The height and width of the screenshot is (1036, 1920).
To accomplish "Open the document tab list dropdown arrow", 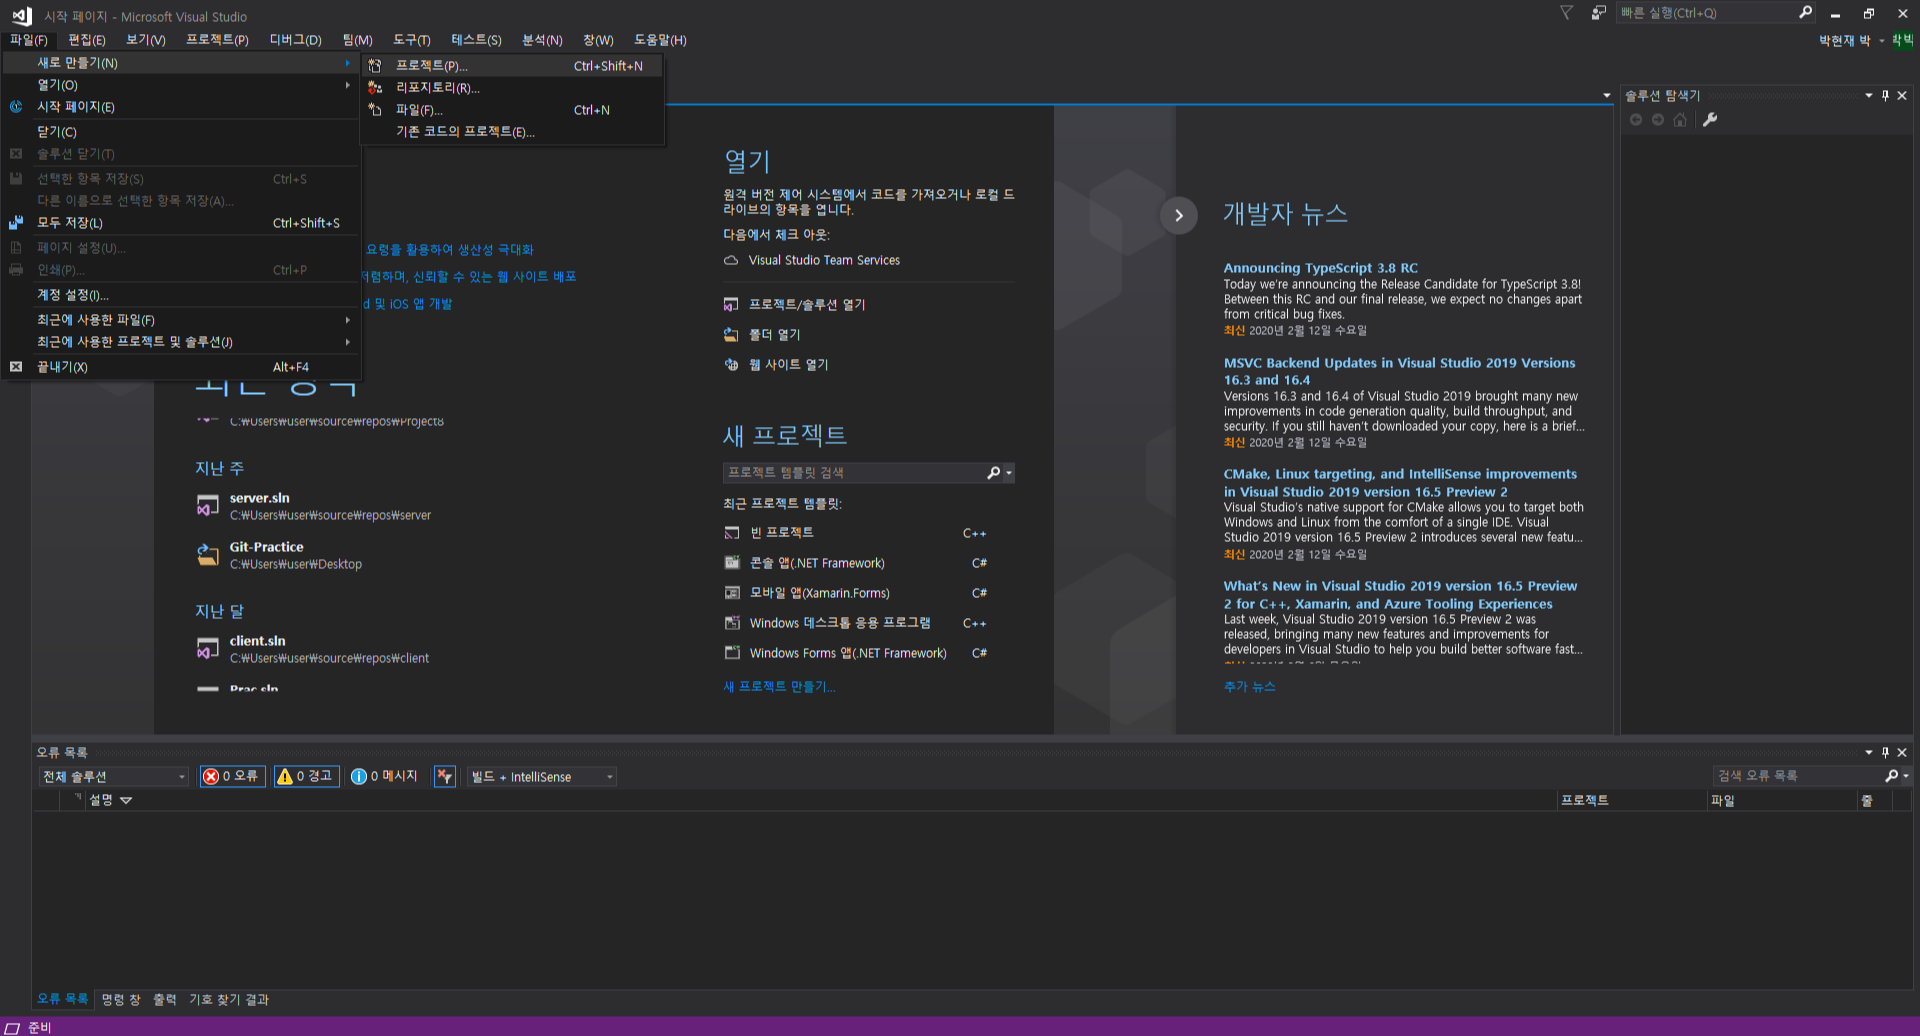I will [x=1607, y=96].
